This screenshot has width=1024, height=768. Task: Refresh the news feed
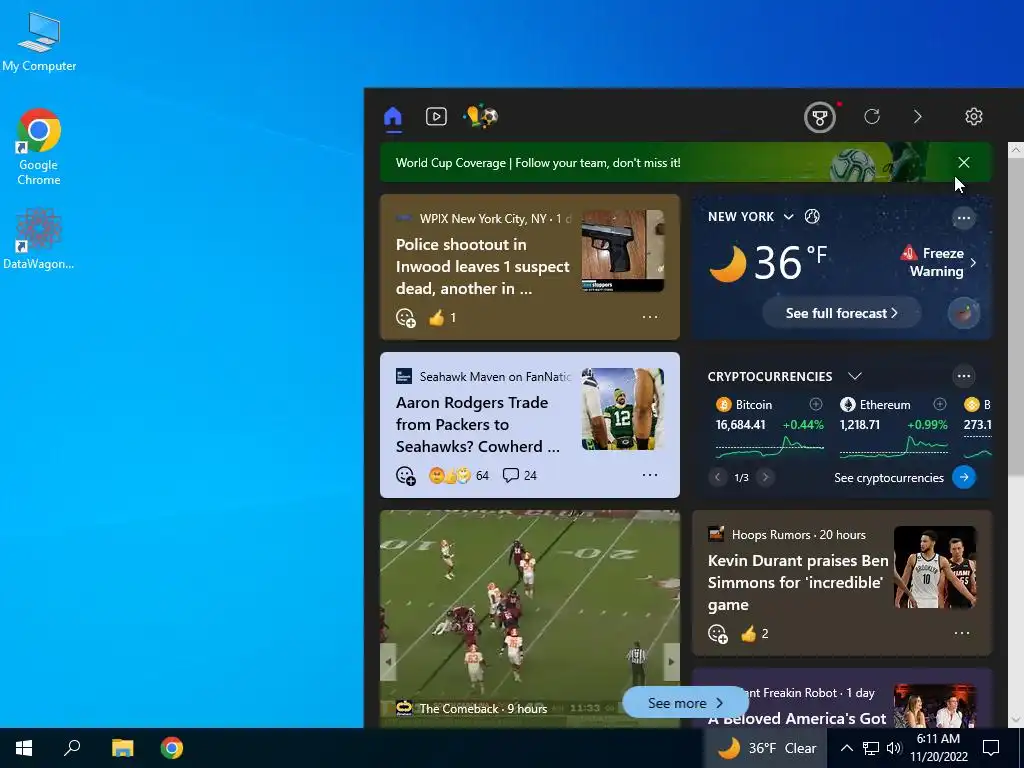click(x=872, y=116)
